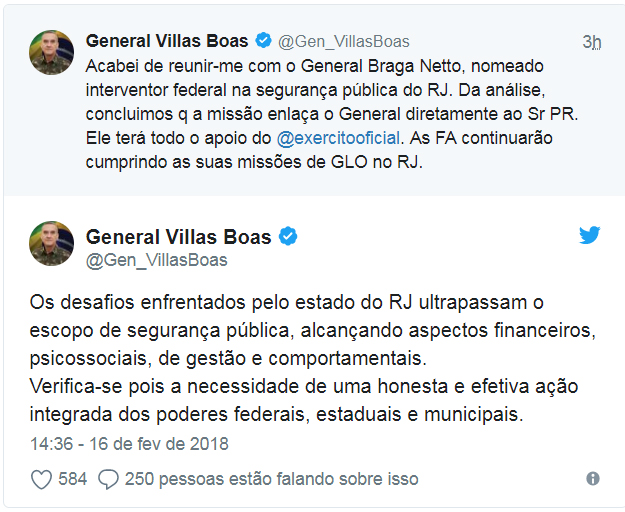Click the verified badge in the quoted tweet header
The image size is (625, 512).
coord(263,41)
